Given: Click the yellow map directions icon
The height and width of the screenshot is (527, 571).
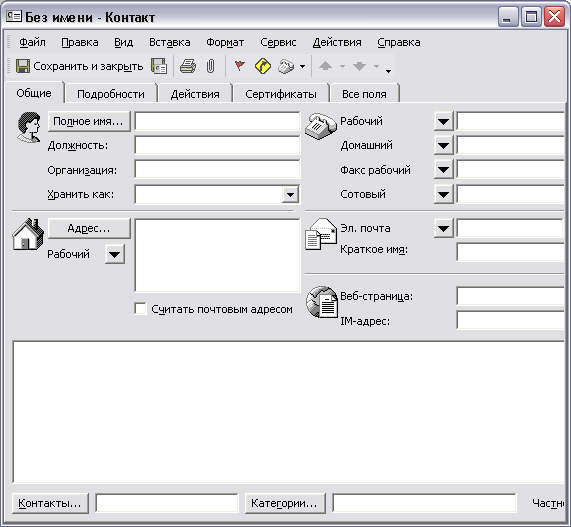Looking at the screenshot, I should coord(263,66).
